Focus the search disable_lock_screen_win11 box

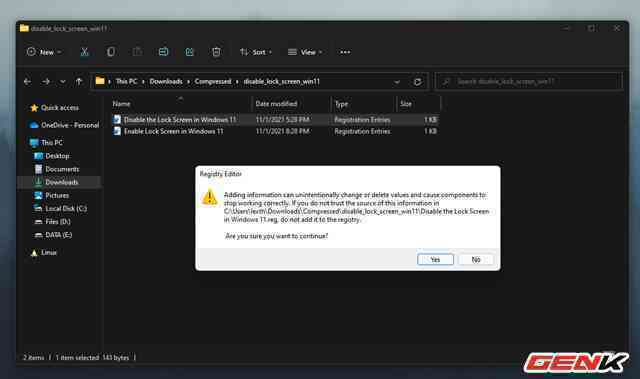[x=529, y=82]
